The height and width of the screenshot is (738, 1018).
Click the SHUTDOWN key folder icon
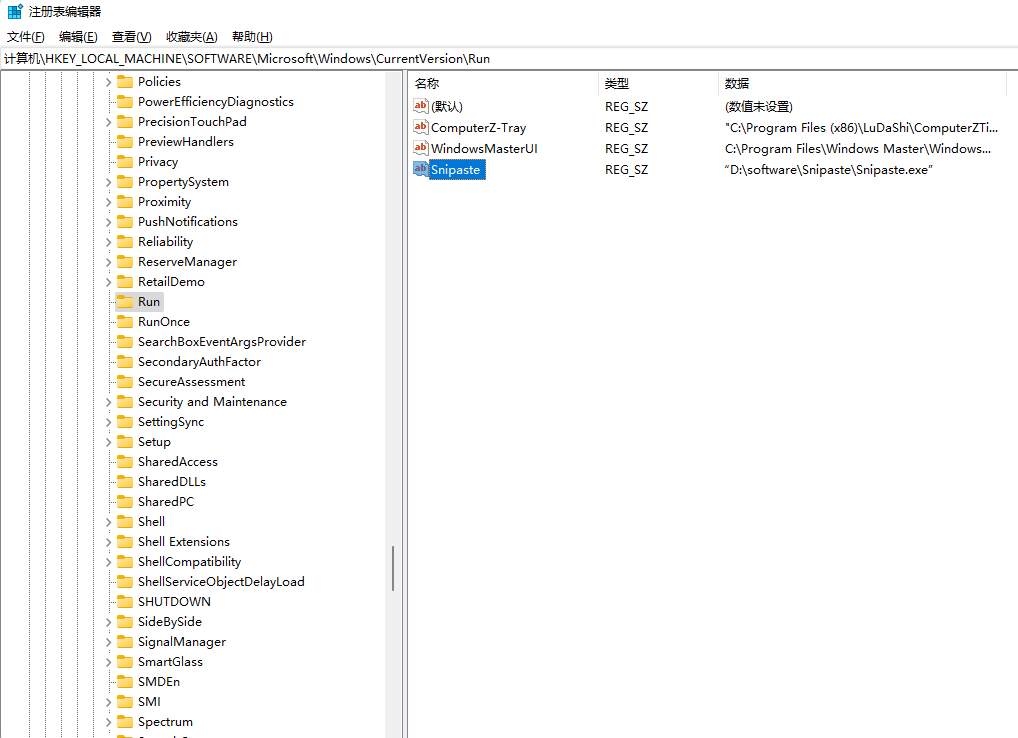[x=125, y=601]
